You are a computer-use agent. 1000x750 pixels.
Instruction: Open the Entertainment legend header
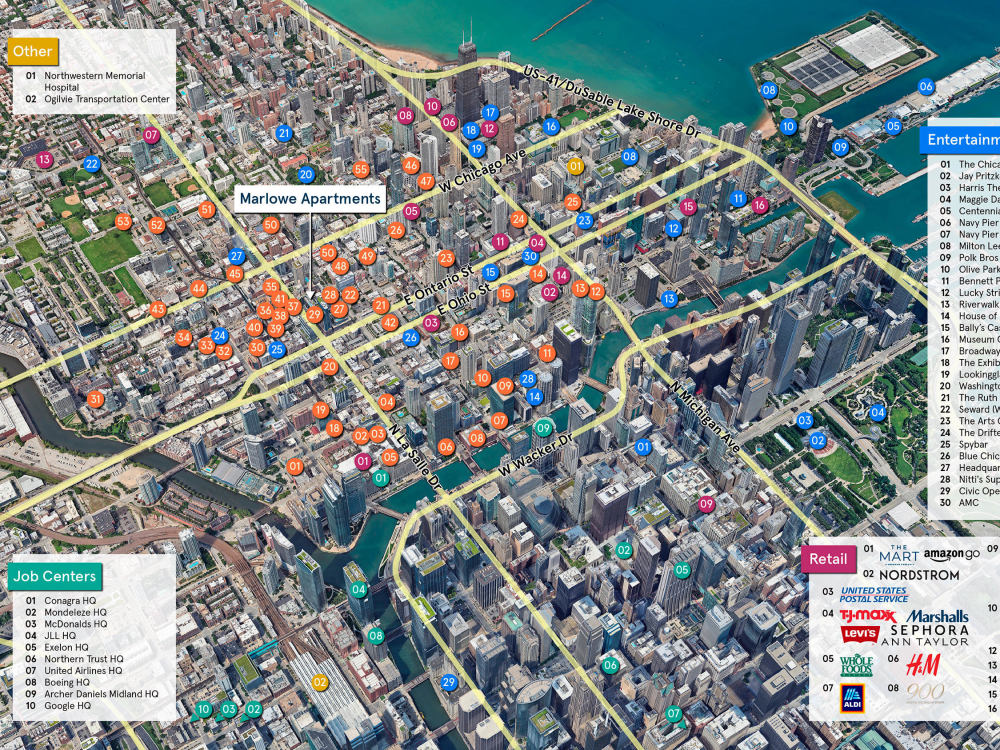965,140
